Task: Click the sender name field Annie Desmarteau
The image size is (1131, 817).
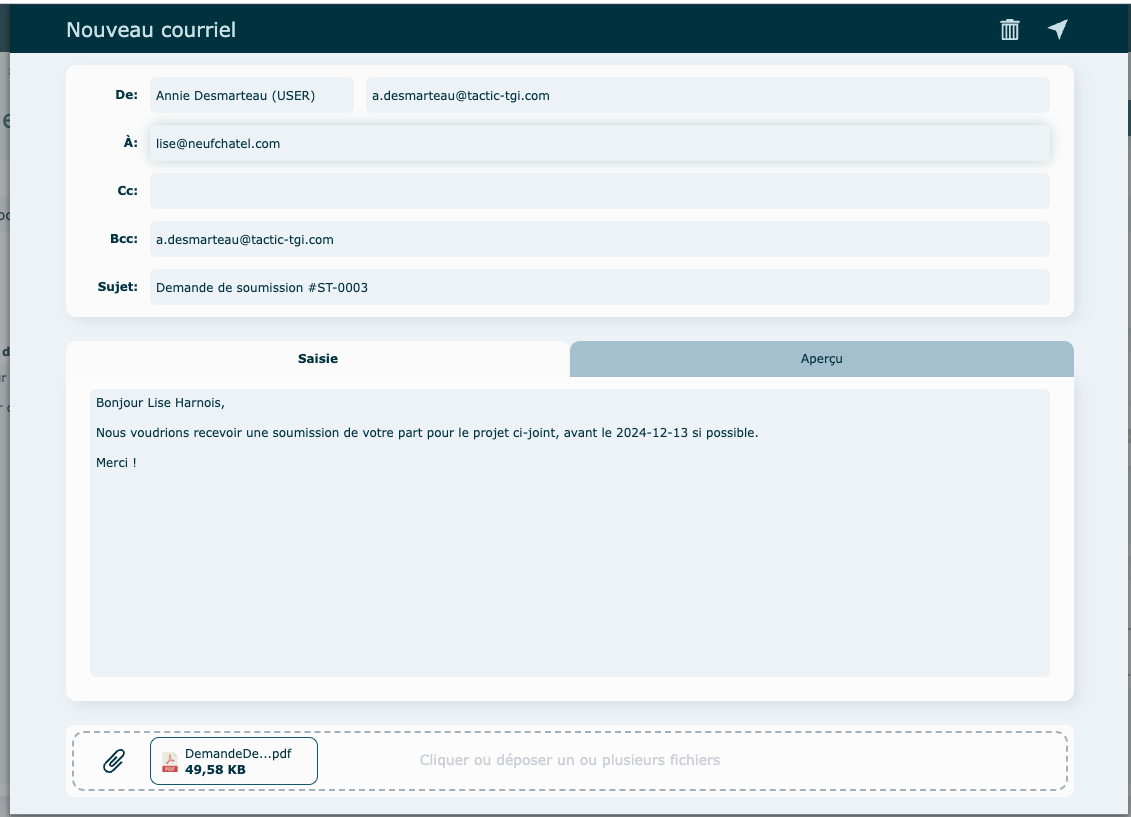Action: click(251, 96)
